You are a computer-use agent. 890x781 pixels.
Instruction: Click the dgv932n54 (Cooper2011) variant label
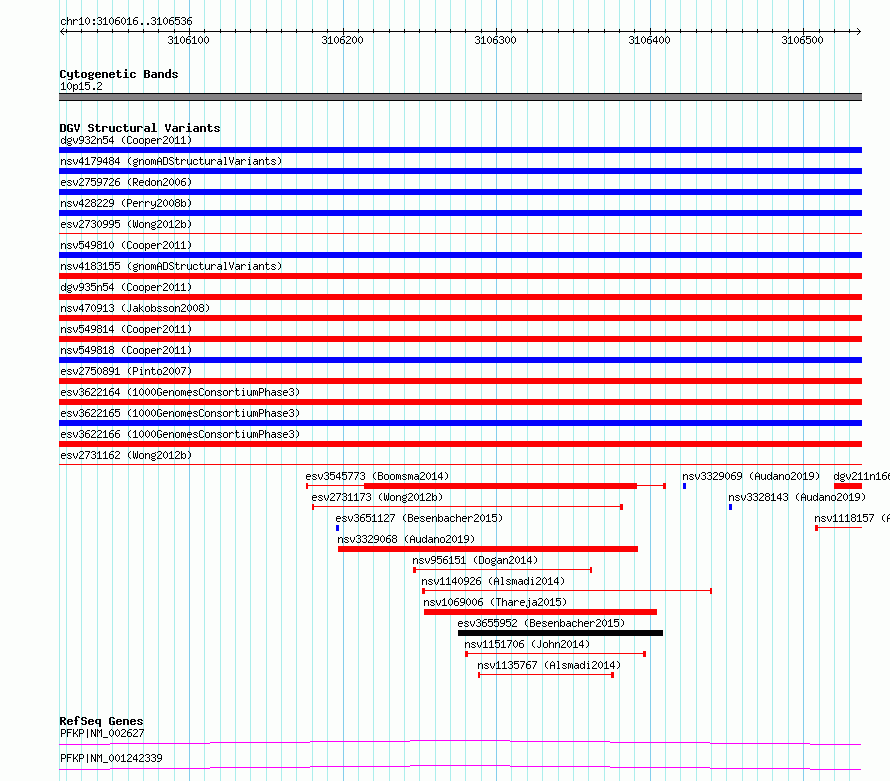coord(126,140)
